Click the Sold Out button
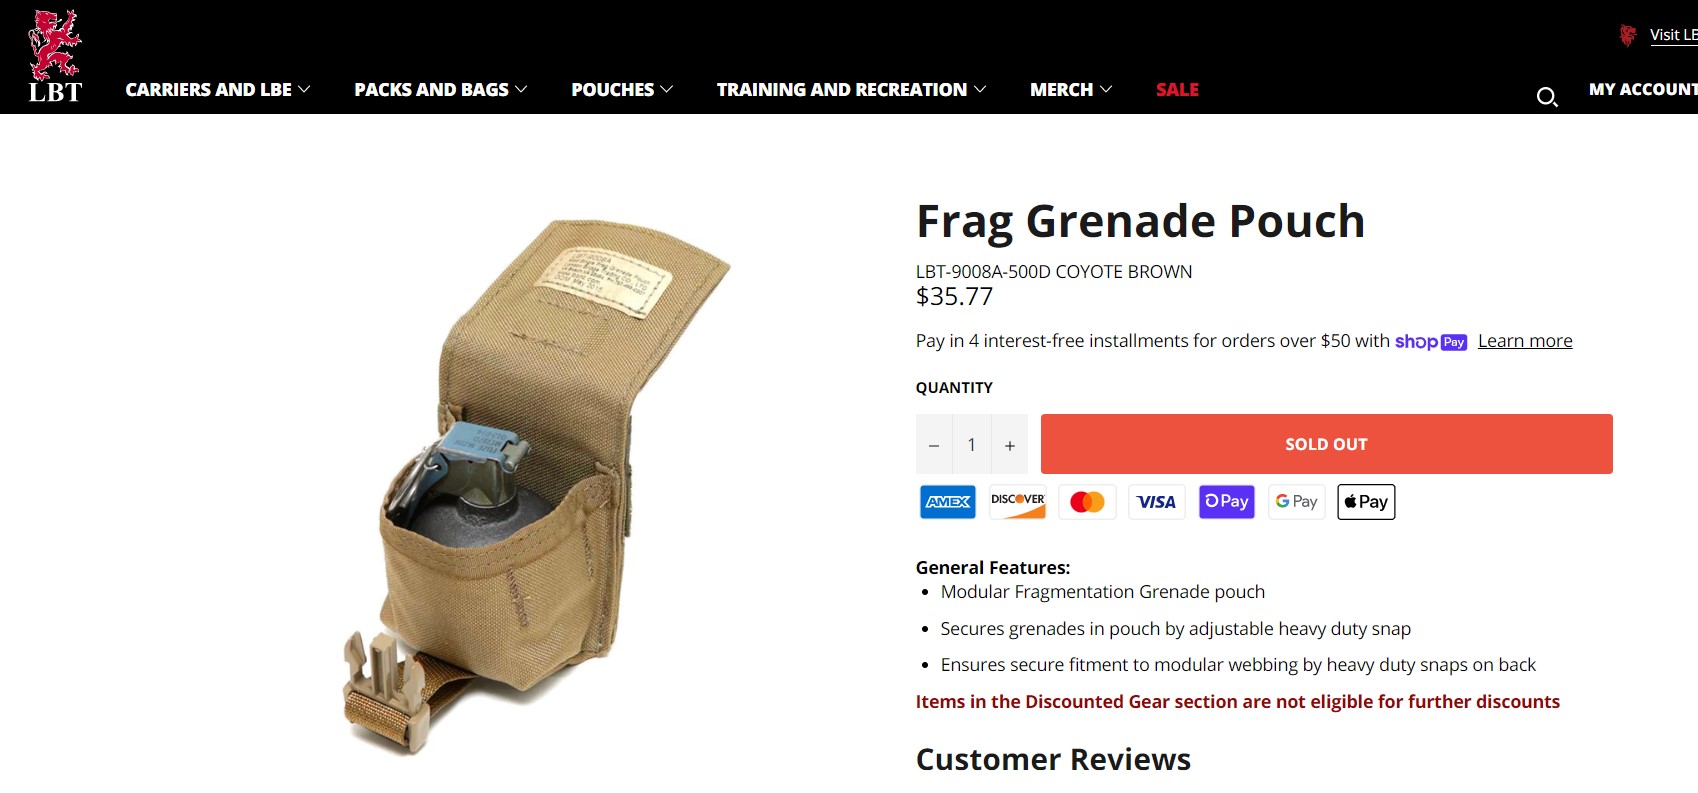Screen dimensions: 1698x793 (x=1327, y=444)
